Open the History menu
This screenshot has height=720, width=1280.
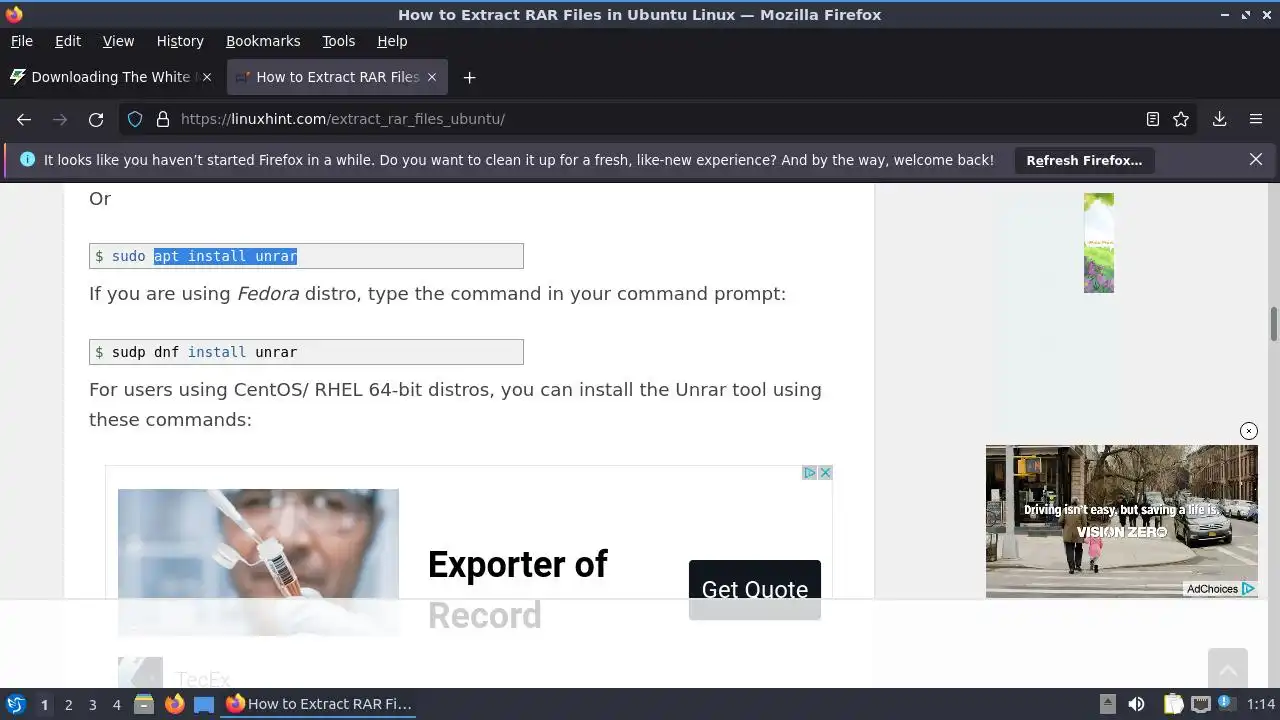coord(180,41)
